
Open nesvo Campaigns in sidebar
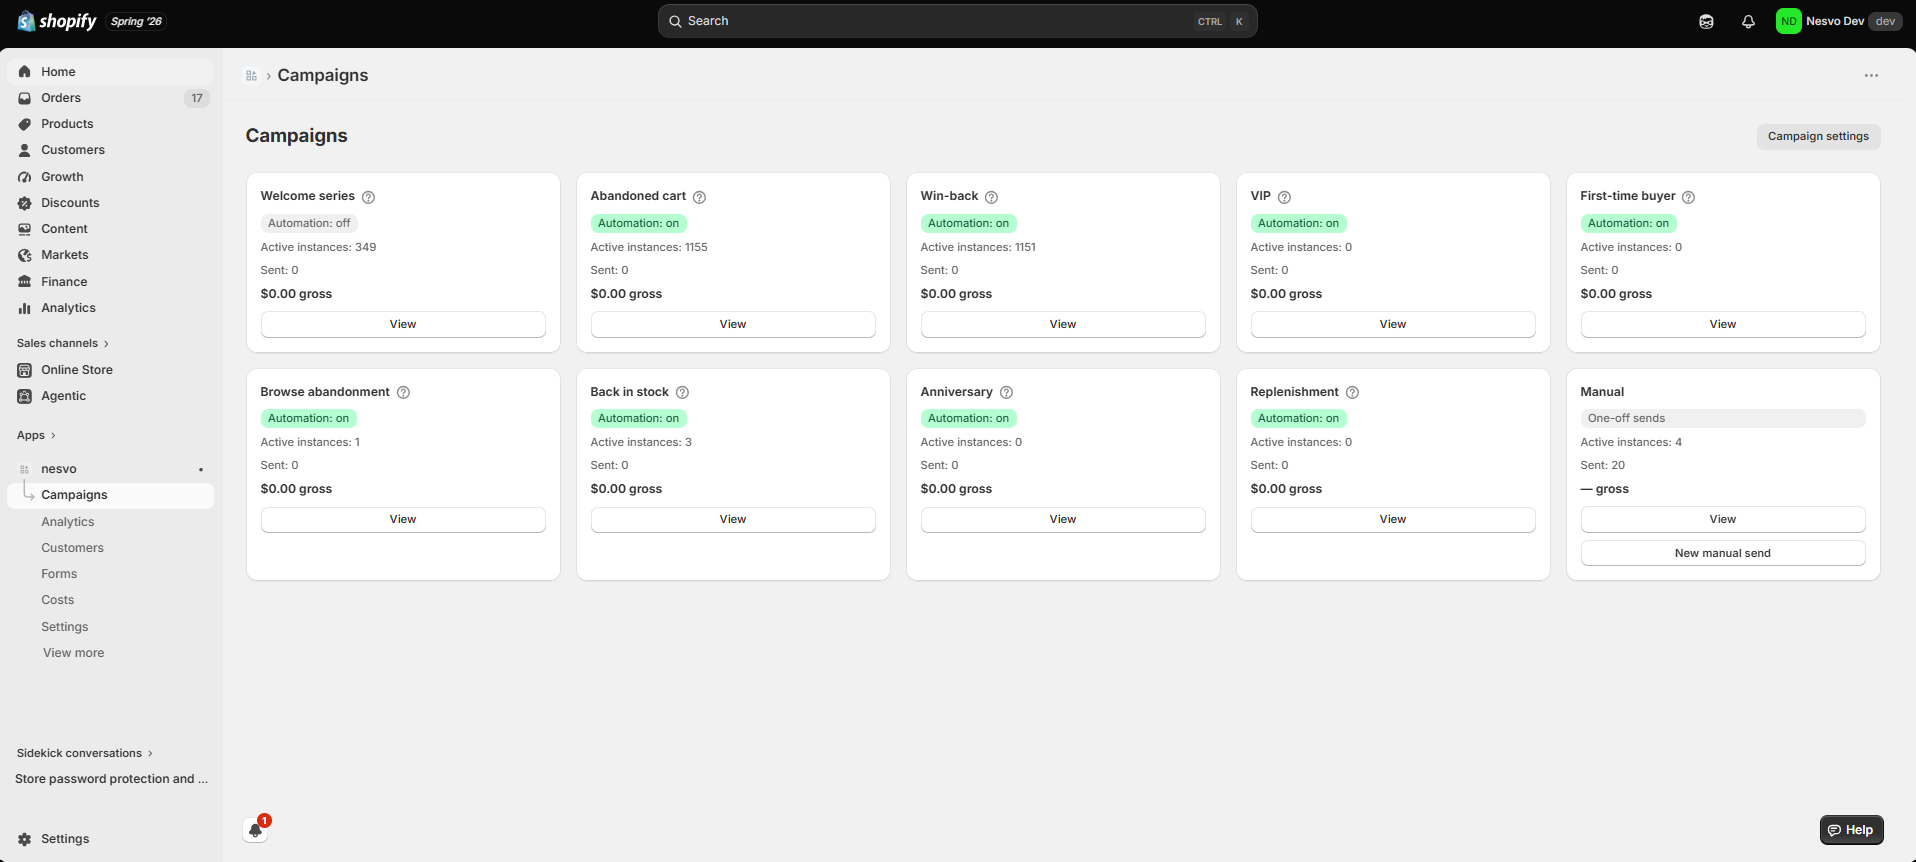(110, 495)
